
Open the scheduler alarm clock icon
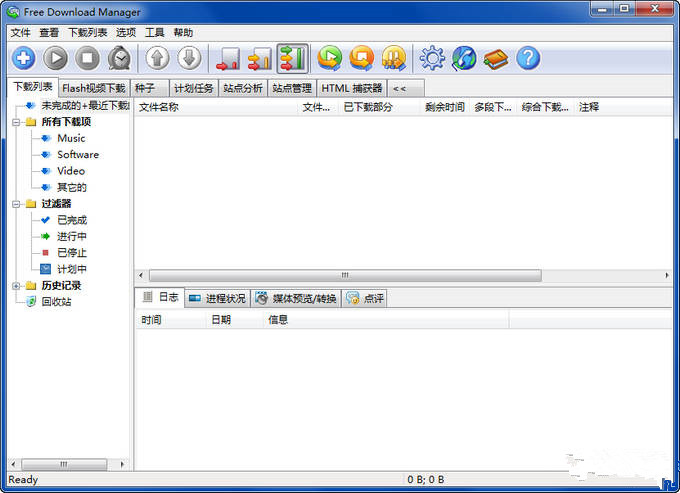point(119,58)
